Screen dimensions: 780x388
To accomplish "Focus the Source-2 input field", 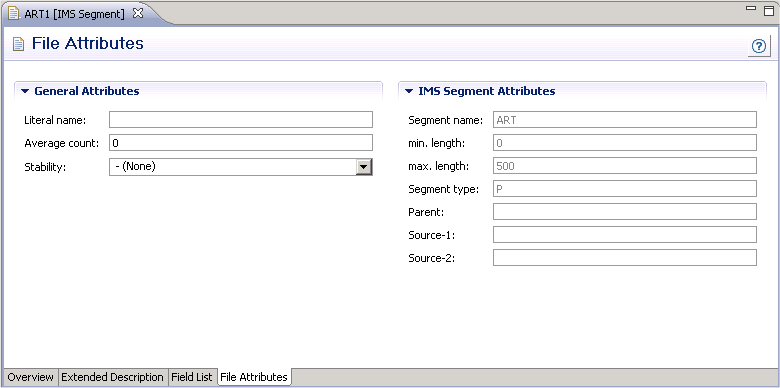I will [x=625, y=257].
